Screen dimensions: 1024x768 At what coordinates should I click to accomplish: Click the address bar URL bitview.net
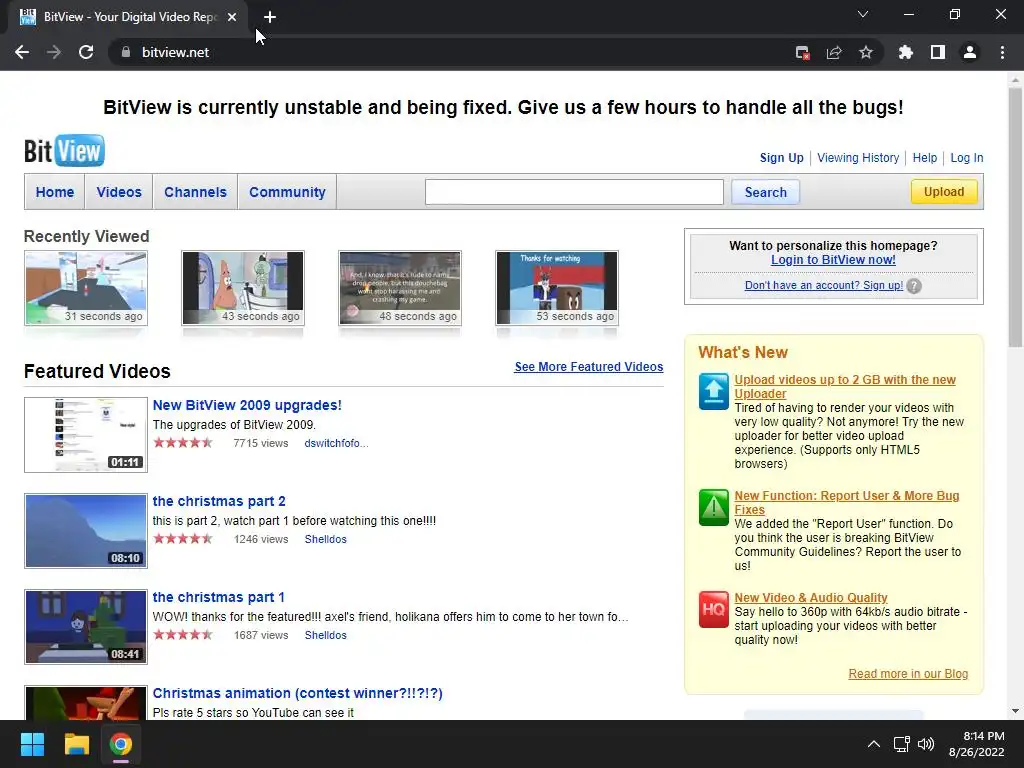click(176, 52)
